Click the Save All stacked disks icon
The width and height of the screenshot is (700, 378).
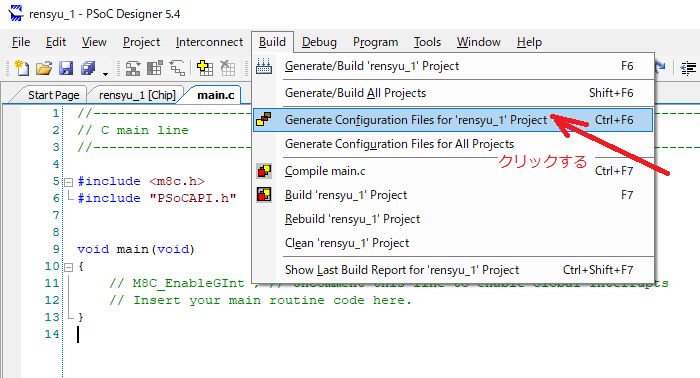[88, 68]
